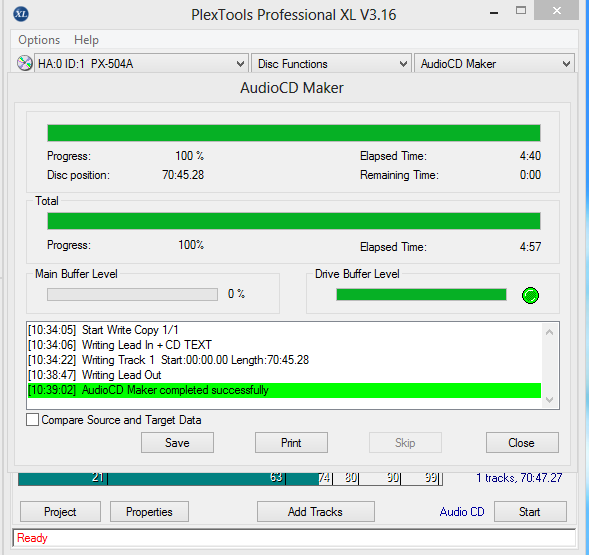Enable Compare Source and Target Data checkbox
Image resolution: width=589 pixels, height=555 pixels.
point(32,420)
